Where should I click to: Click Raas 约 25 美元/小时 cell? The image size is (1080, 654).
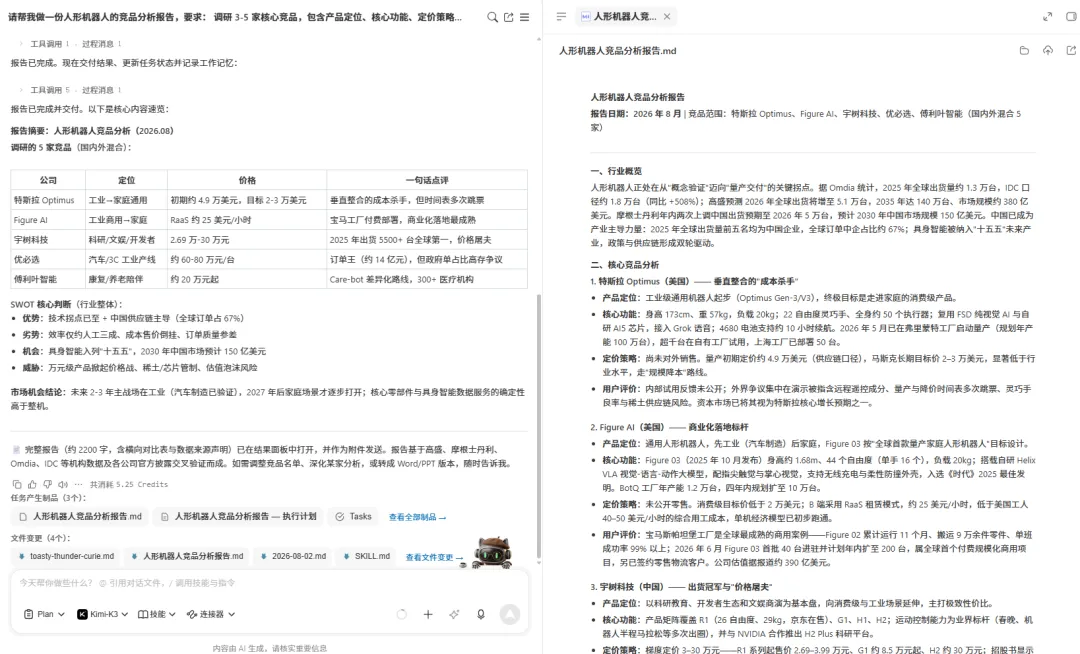[247, 220]
